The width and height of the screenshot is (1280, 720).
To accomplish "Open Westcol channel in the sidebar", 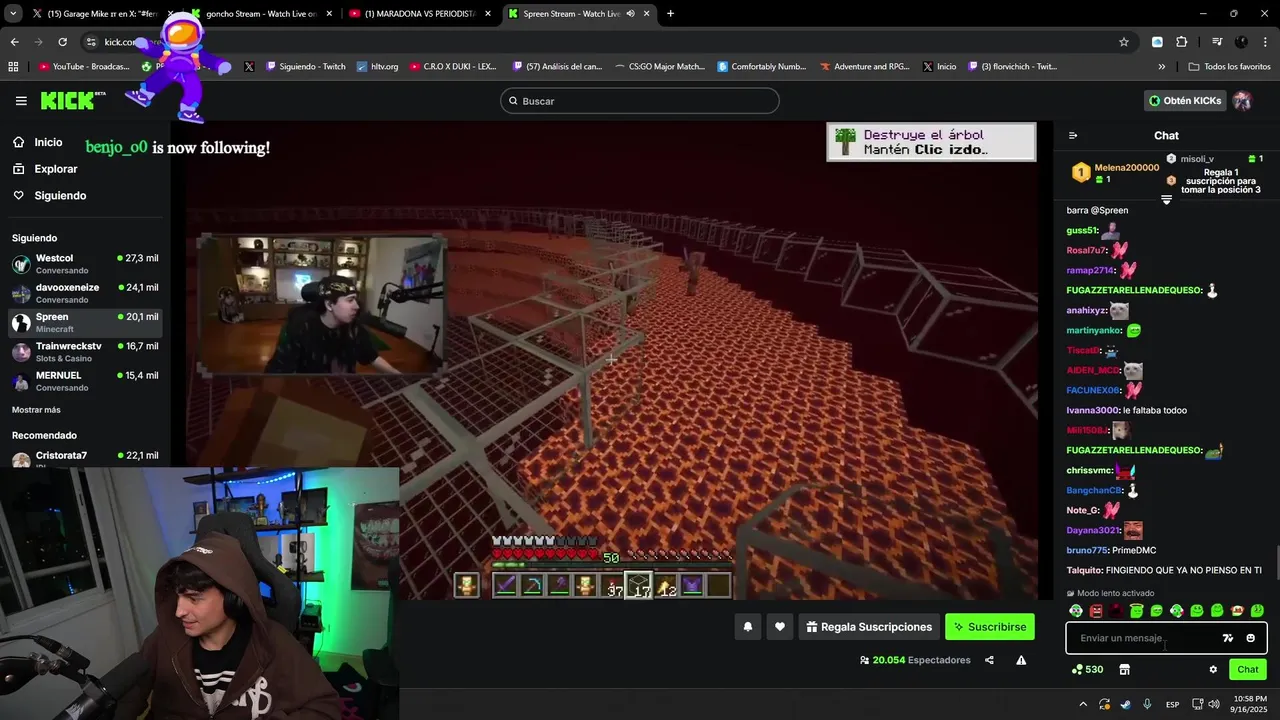I will (85, 264).
